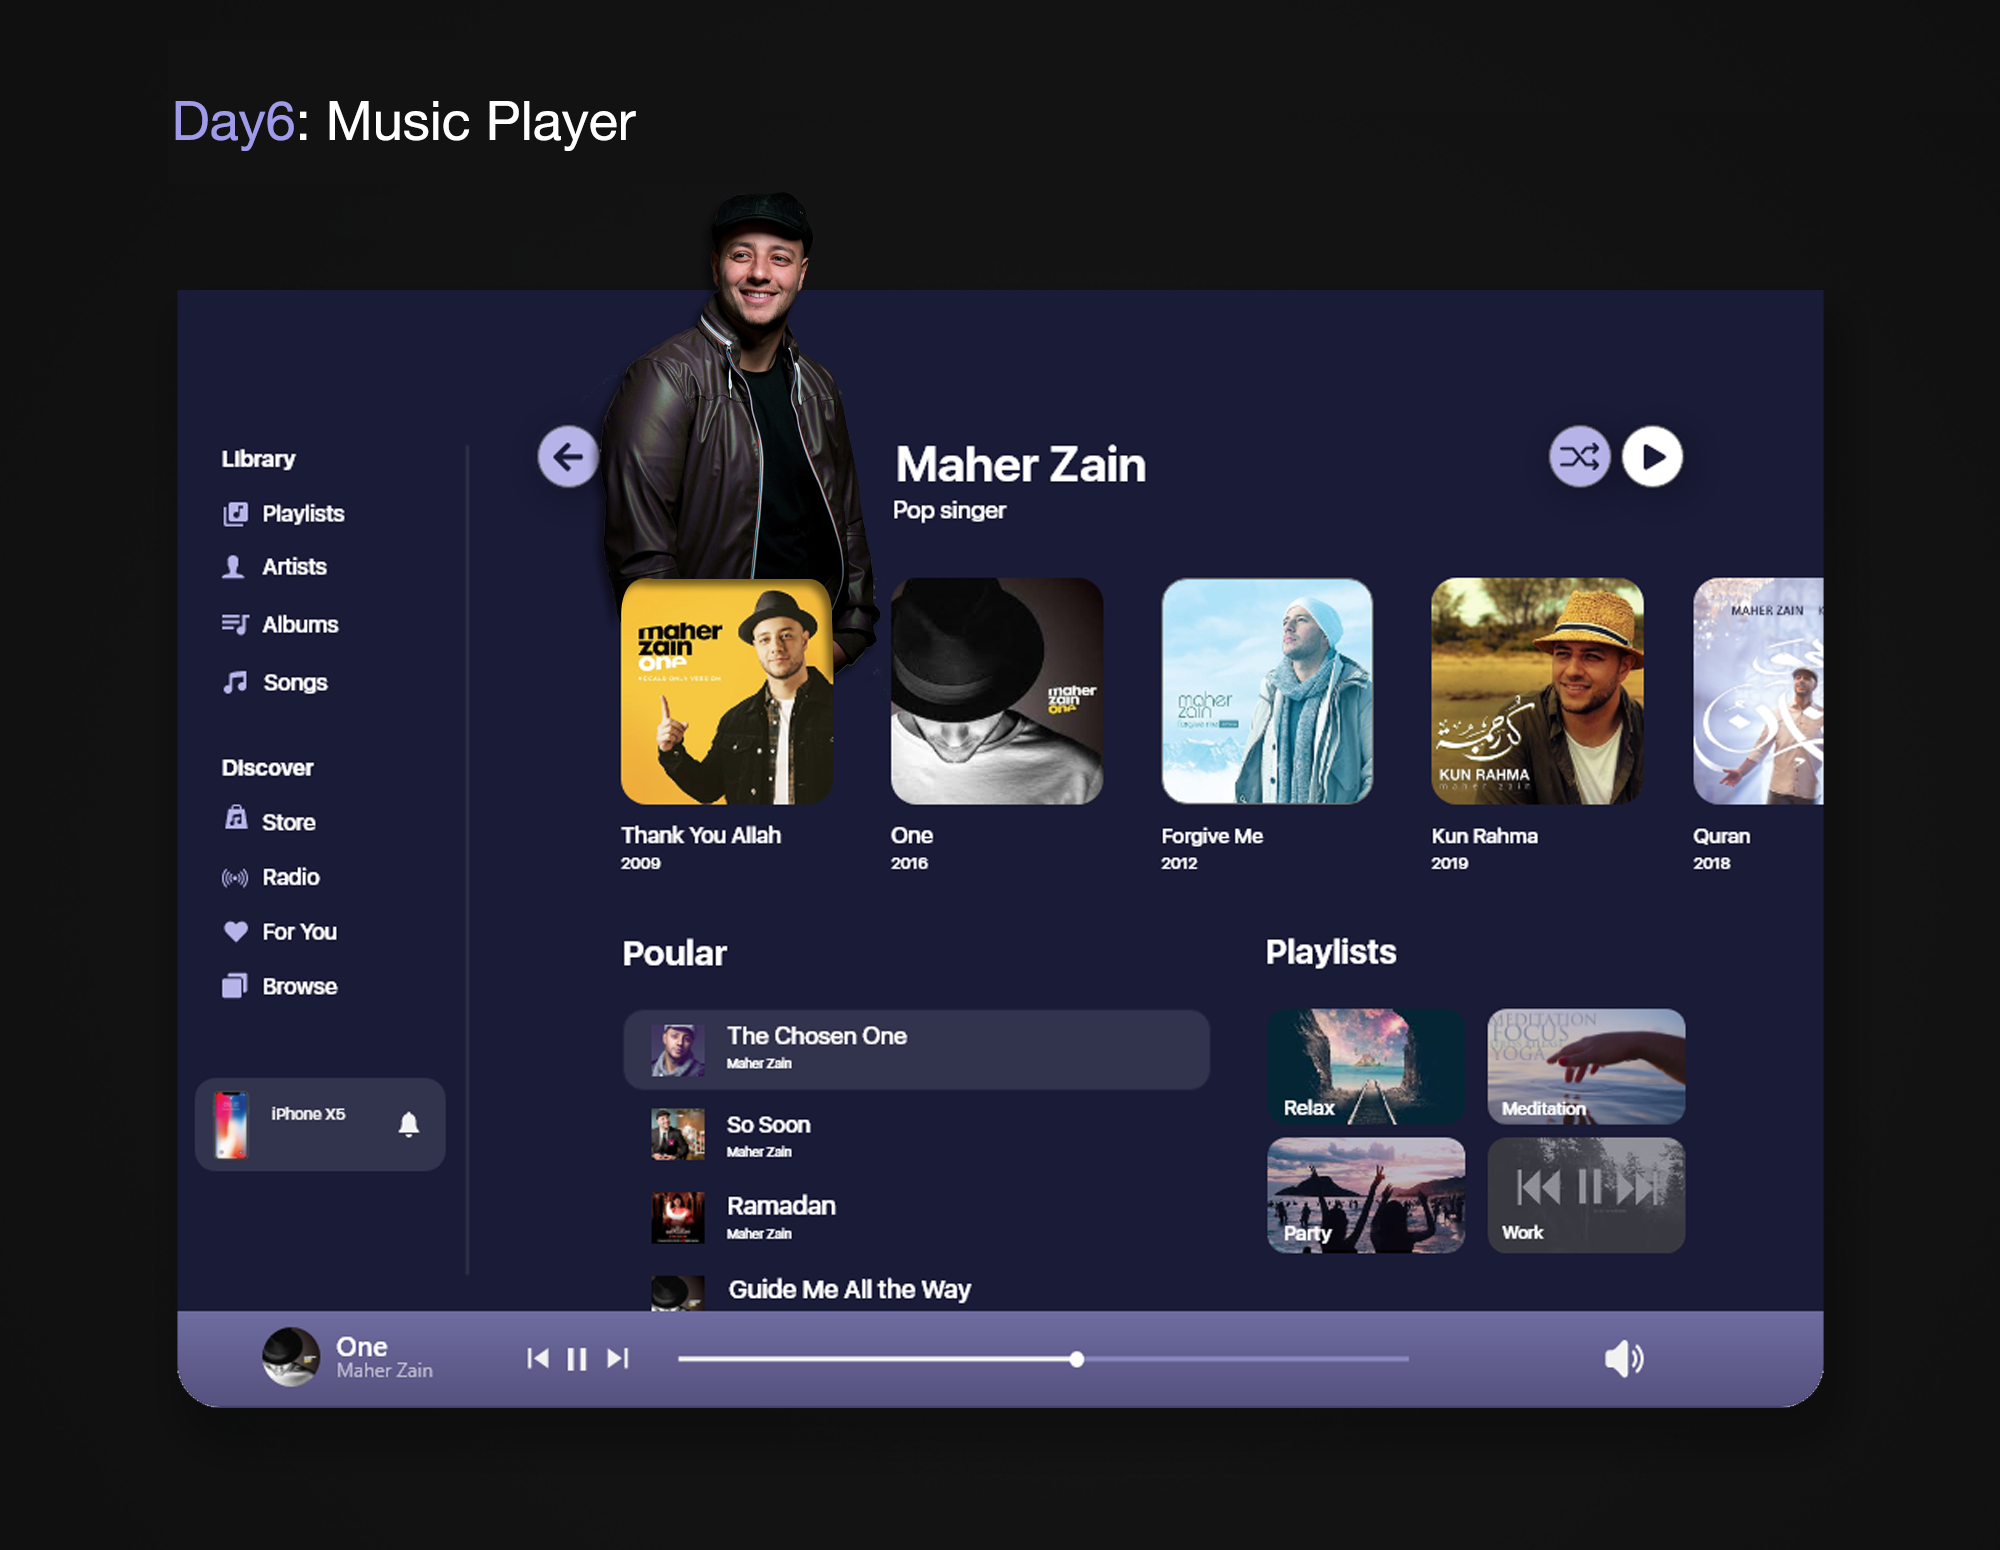Click the Thank You Allah album title

(700, 835)
